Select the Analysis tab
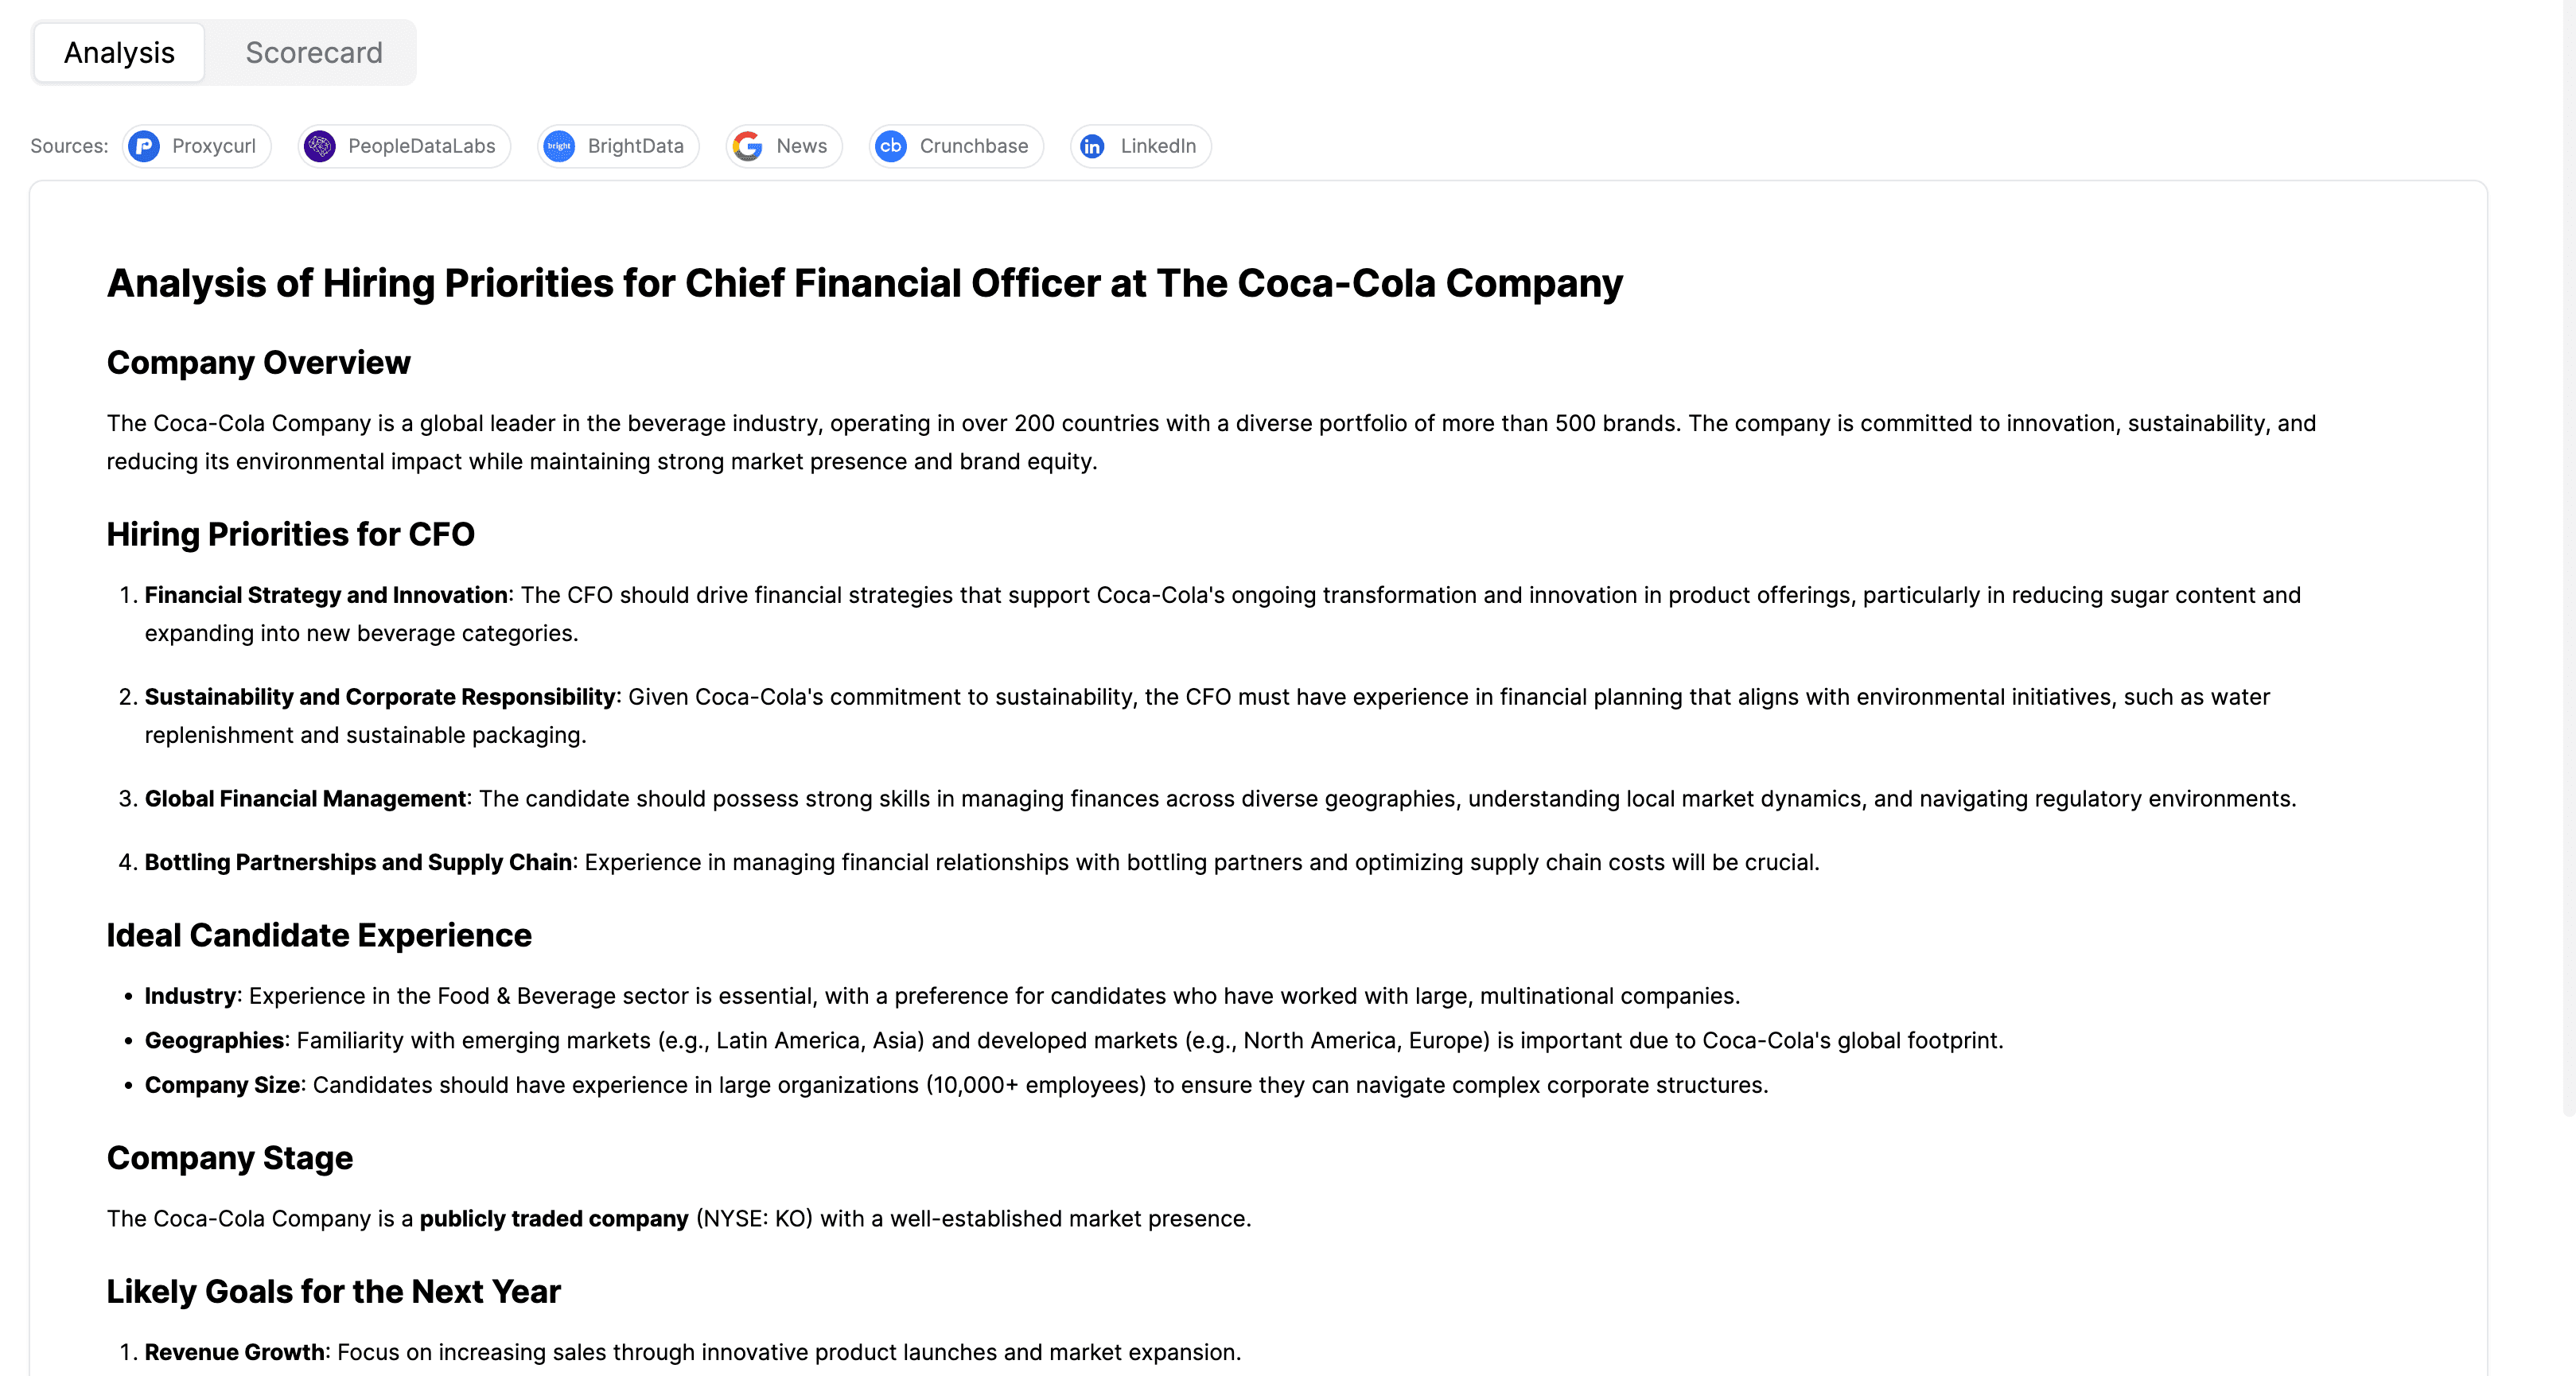2576x1376 pixels. pyautogui.click(x=119, y=53)
